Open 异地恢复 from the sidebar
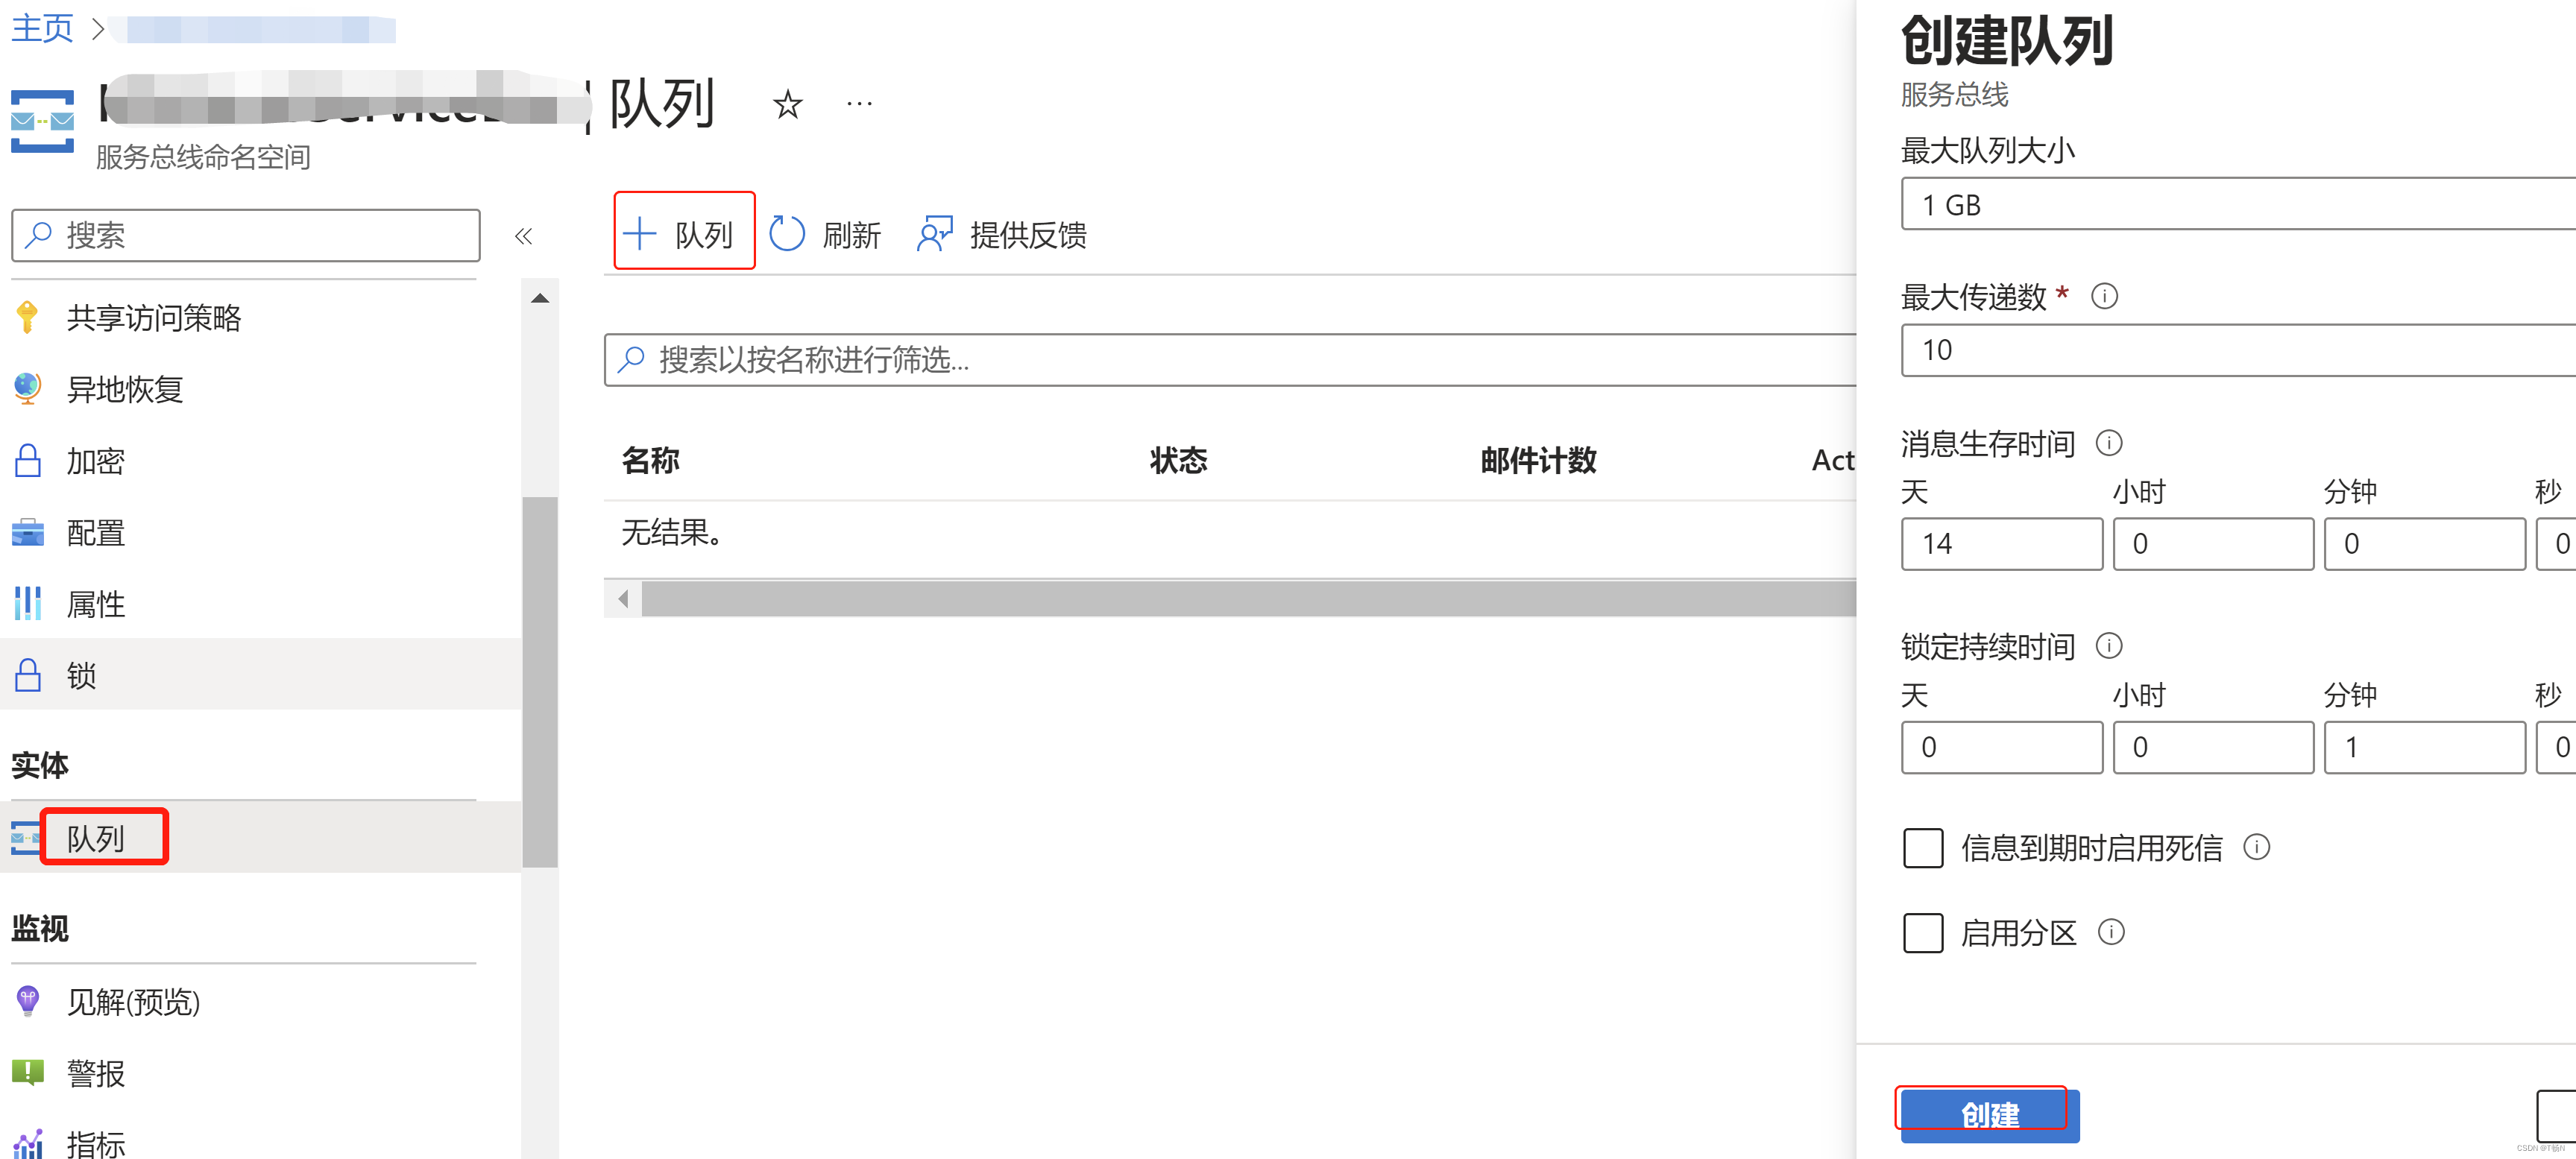The height and width of the screenshot is (1159, 2576). 124,389
